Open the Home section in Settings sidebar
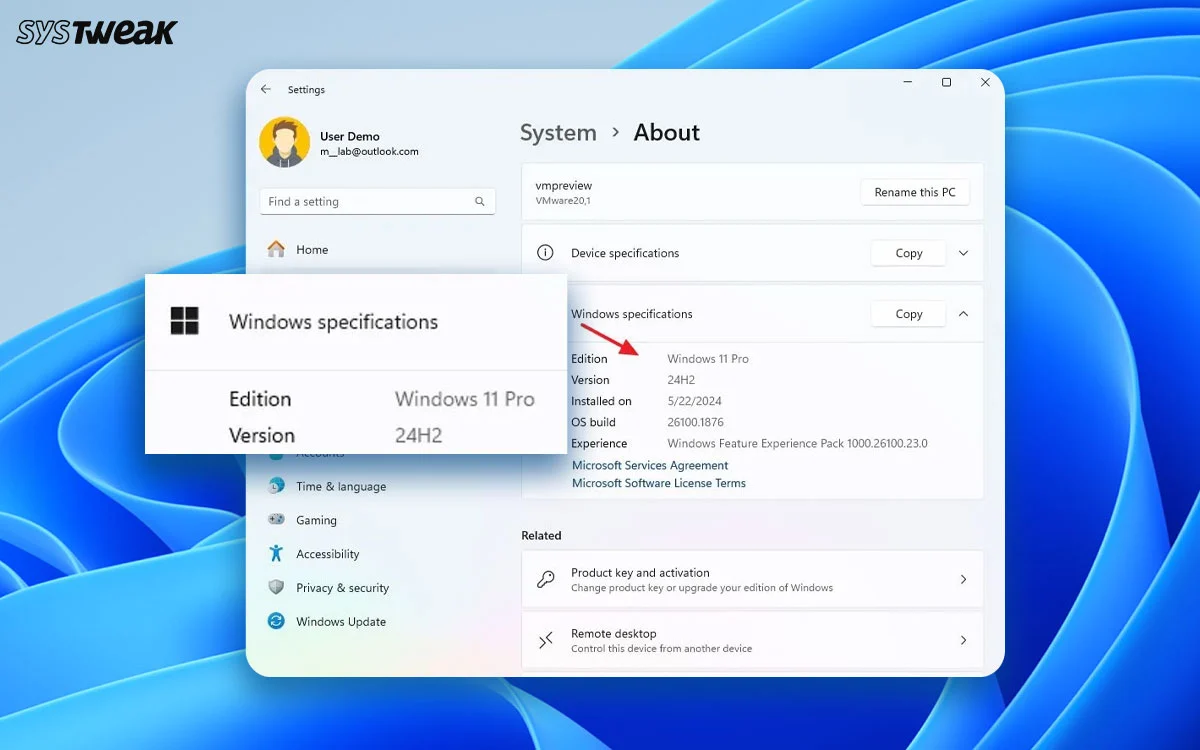 312,249
